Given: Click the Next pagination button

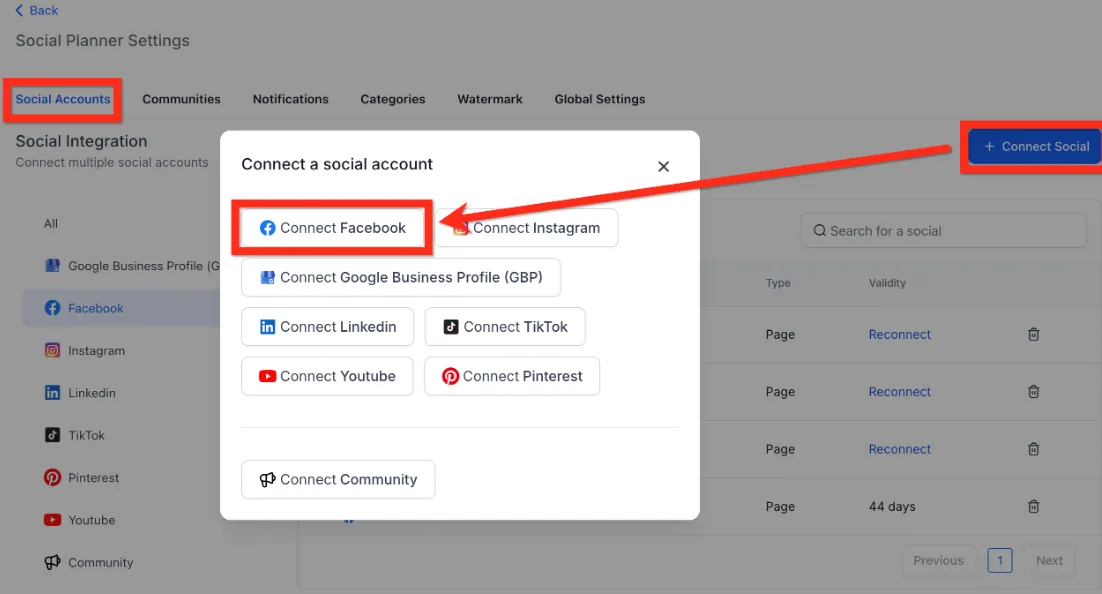Looking at the screenshot, I should click(x=1049, y=560).
